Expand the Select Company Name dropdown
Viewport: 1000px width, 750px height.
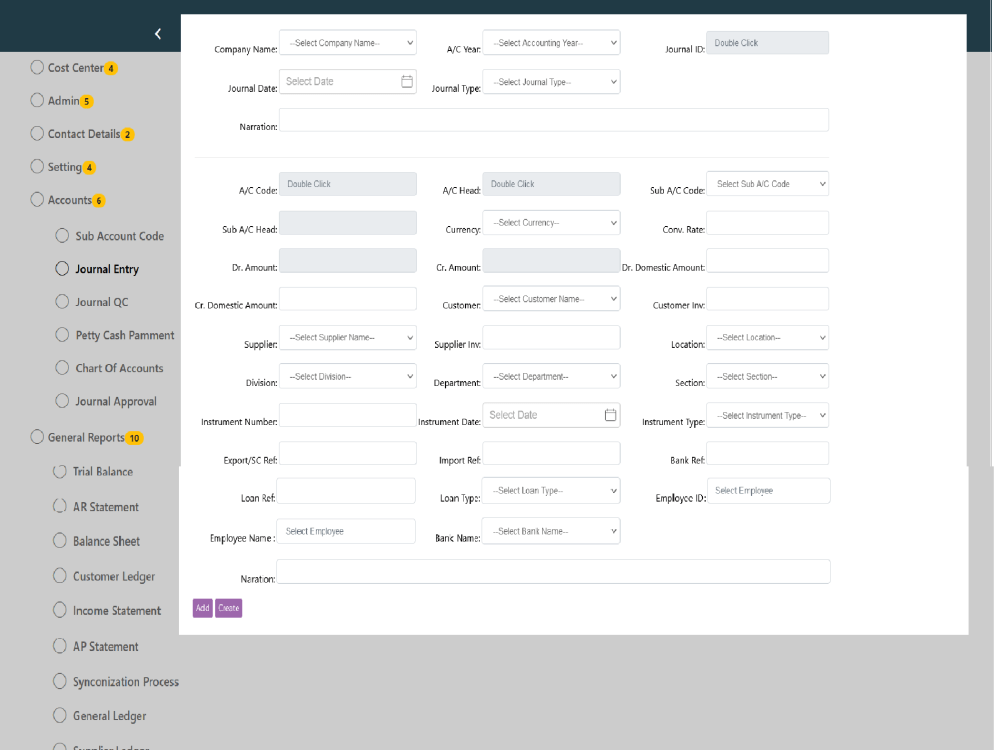pos(348,43)
